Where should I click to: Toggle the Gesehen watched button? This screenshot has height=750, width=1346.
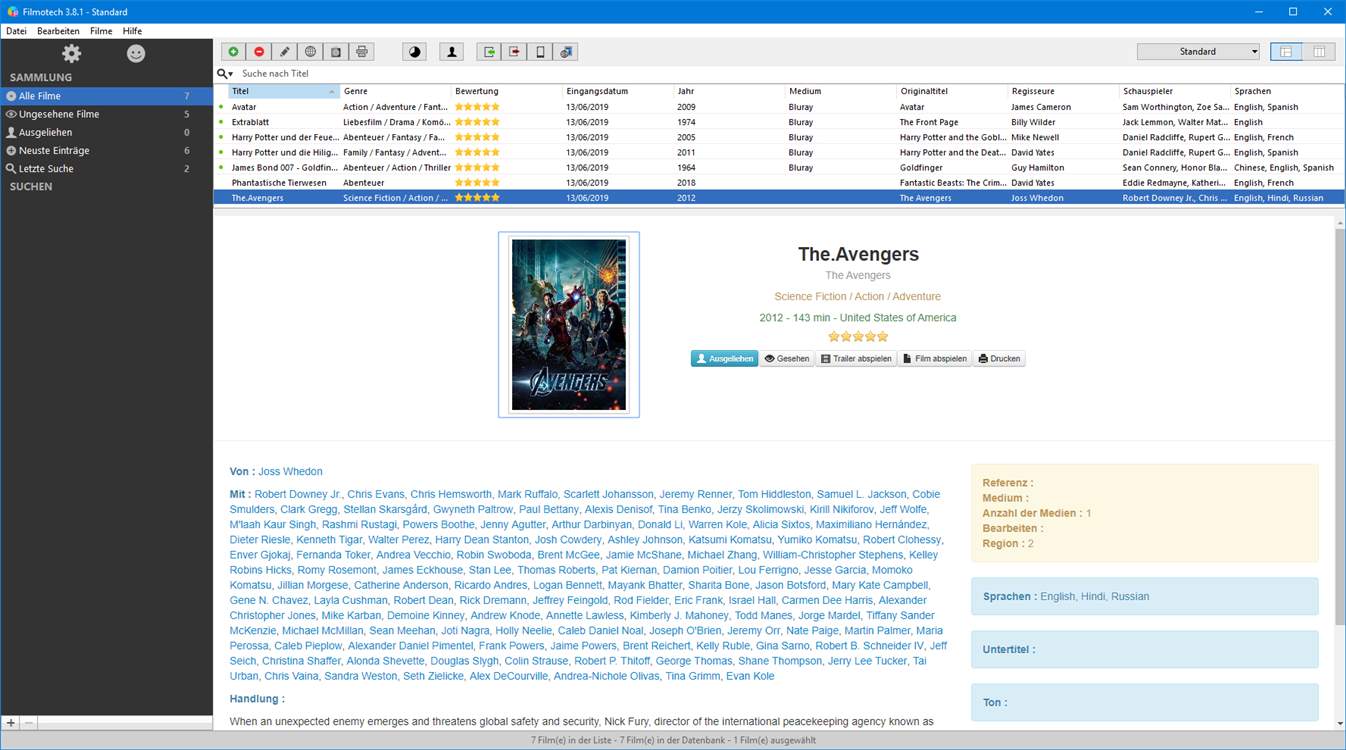click(787, 359)
